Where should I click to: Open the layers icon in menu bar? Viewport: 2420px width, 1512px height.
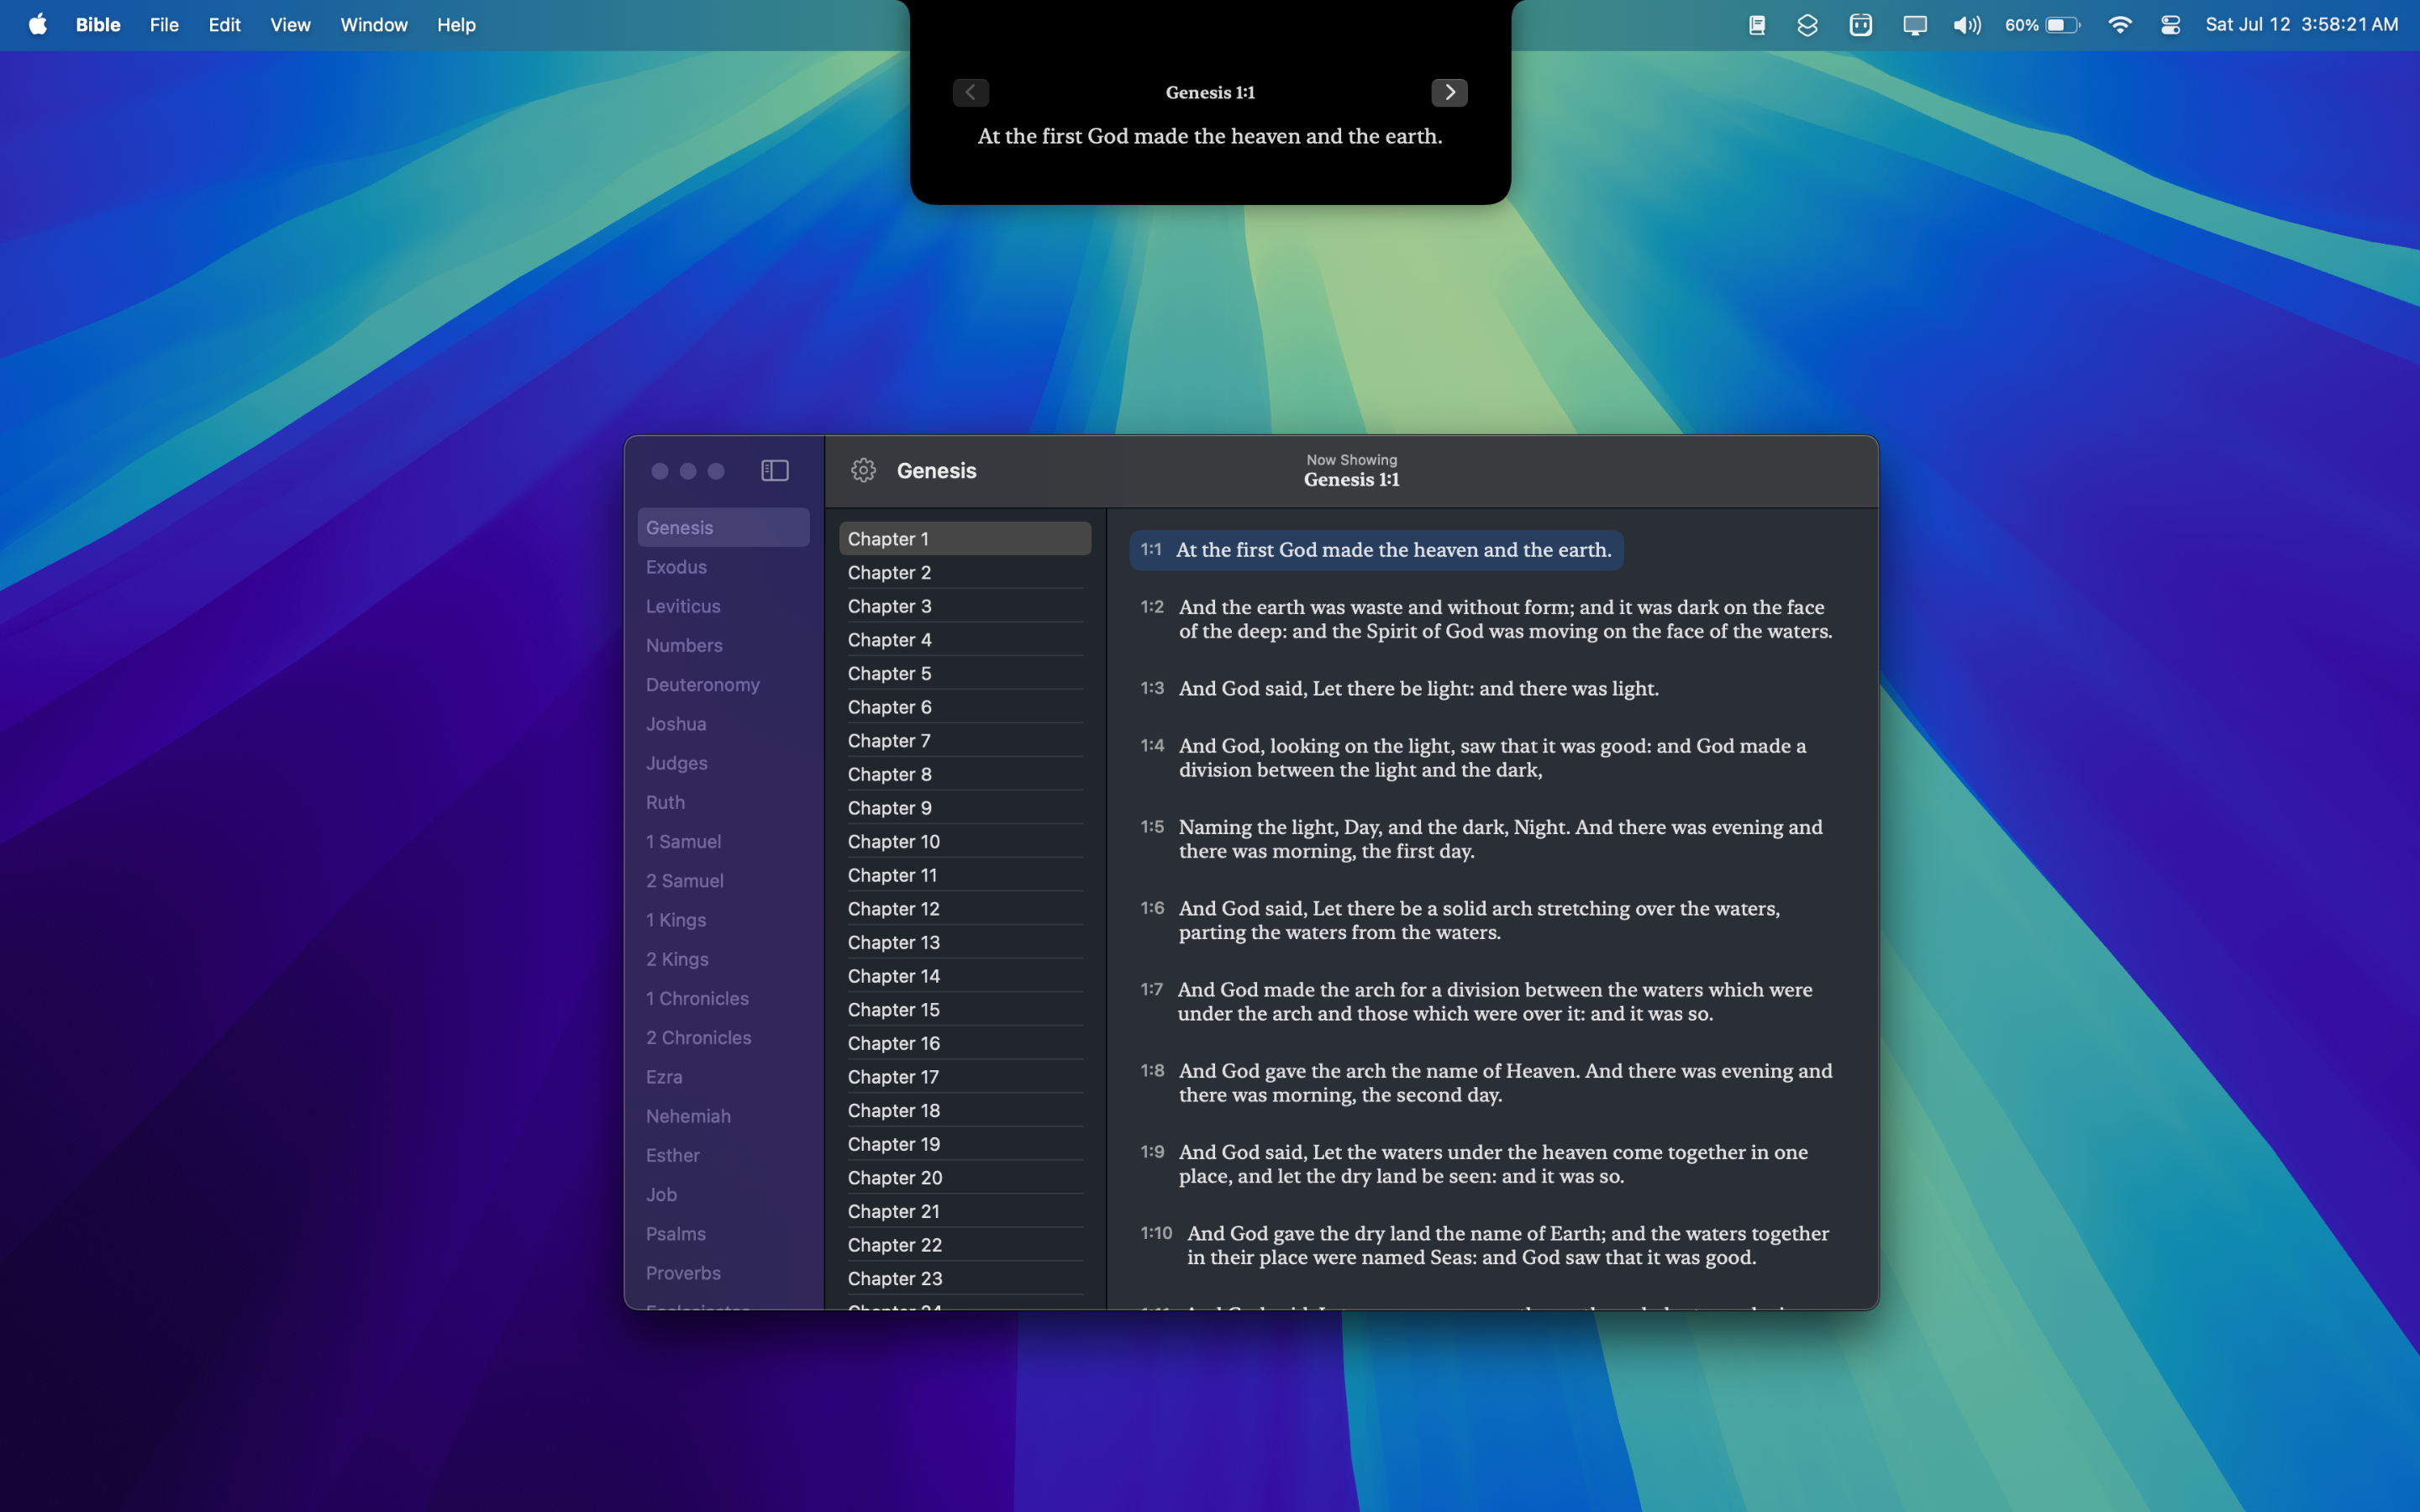pyautogui.click(x=1807, y=25)
